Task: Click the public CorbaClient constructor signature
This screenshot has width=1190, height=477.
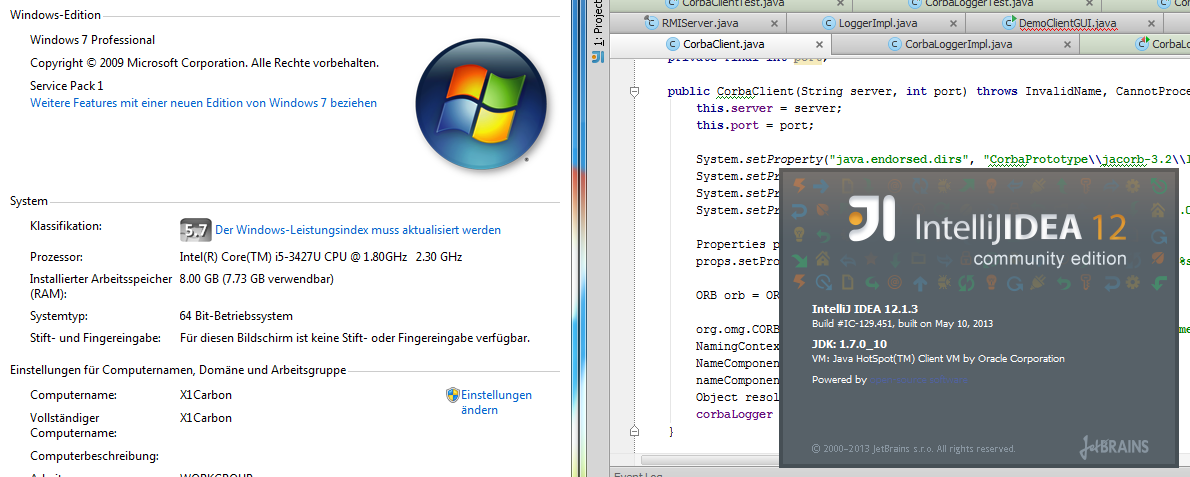Action: coord(928,92)
